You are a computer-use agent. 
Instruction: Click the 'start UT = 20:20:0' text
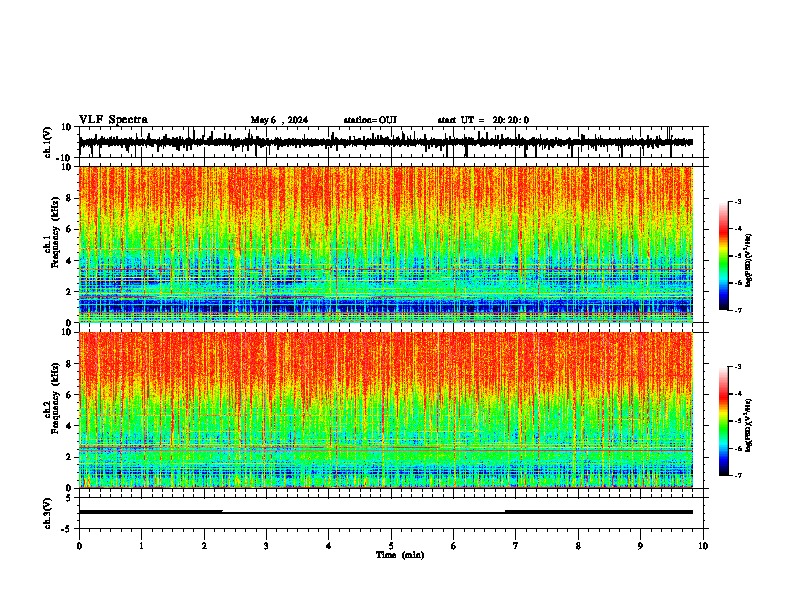pos(483,120)
